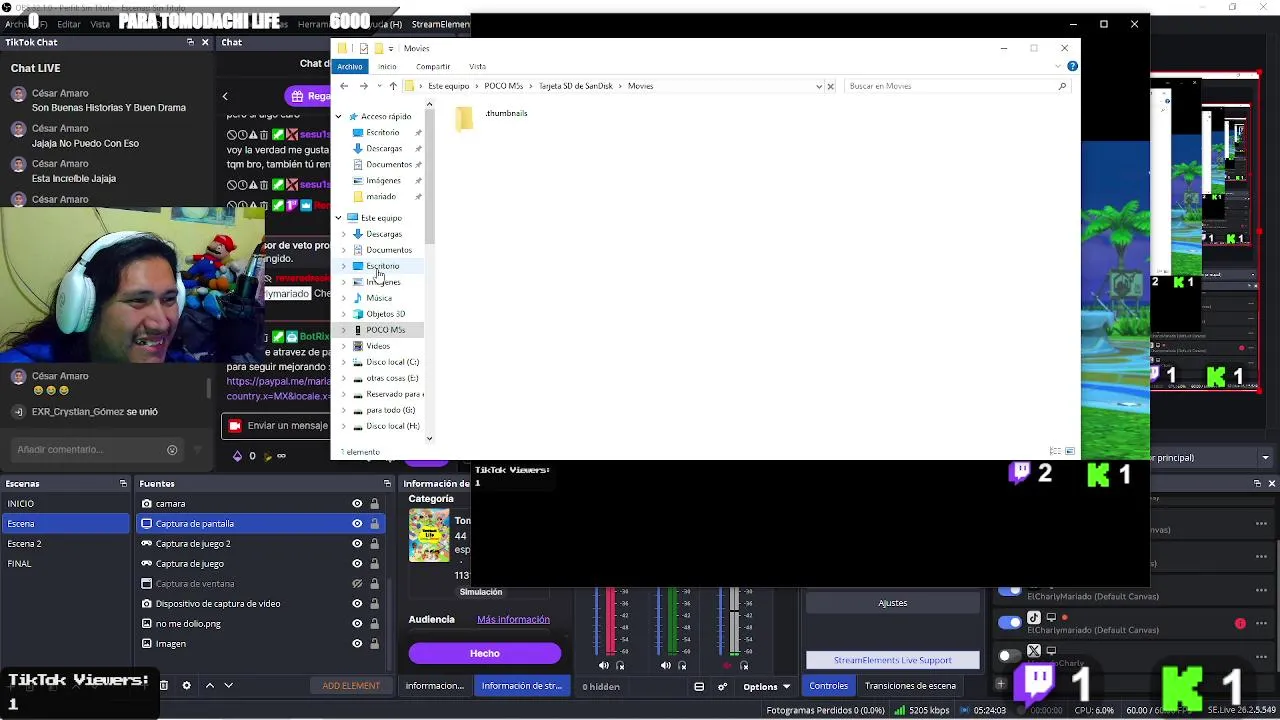
Task: Open the Compartir ribbon tab
Action: (433, 67)
